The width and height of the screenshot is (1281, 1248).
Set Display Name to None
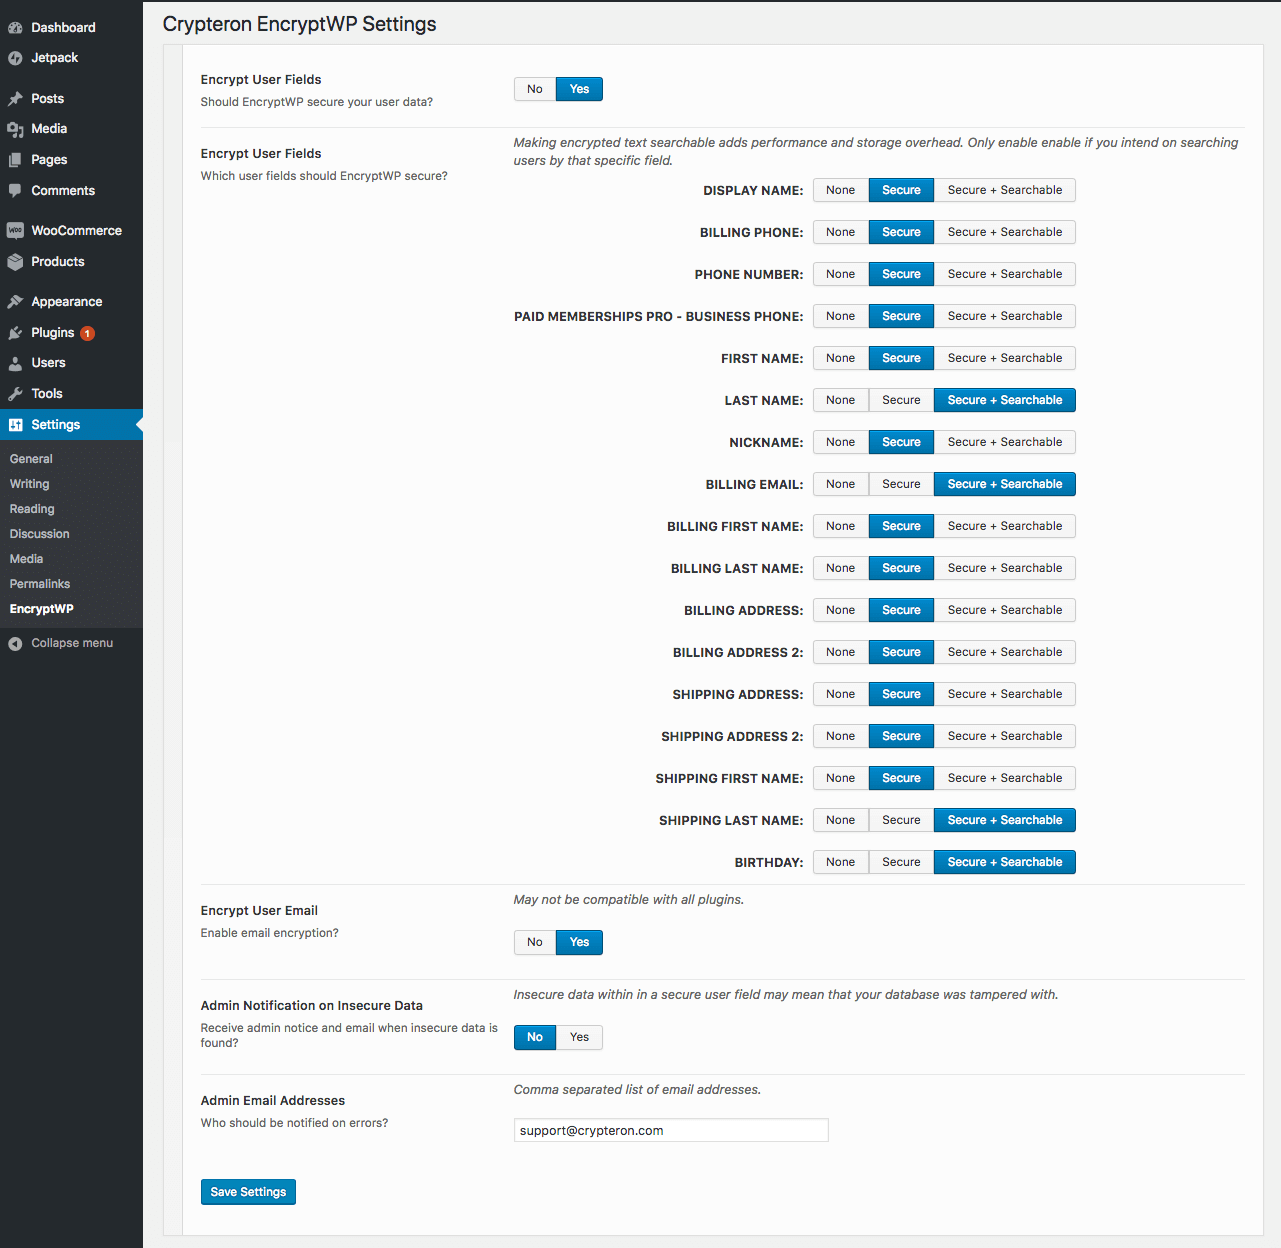point(840,190)
